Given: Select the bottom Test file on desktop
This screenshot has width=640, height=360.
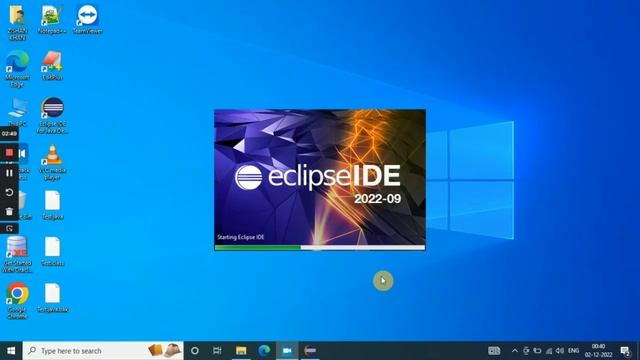Looking at the screenshot, I should 52,298.
